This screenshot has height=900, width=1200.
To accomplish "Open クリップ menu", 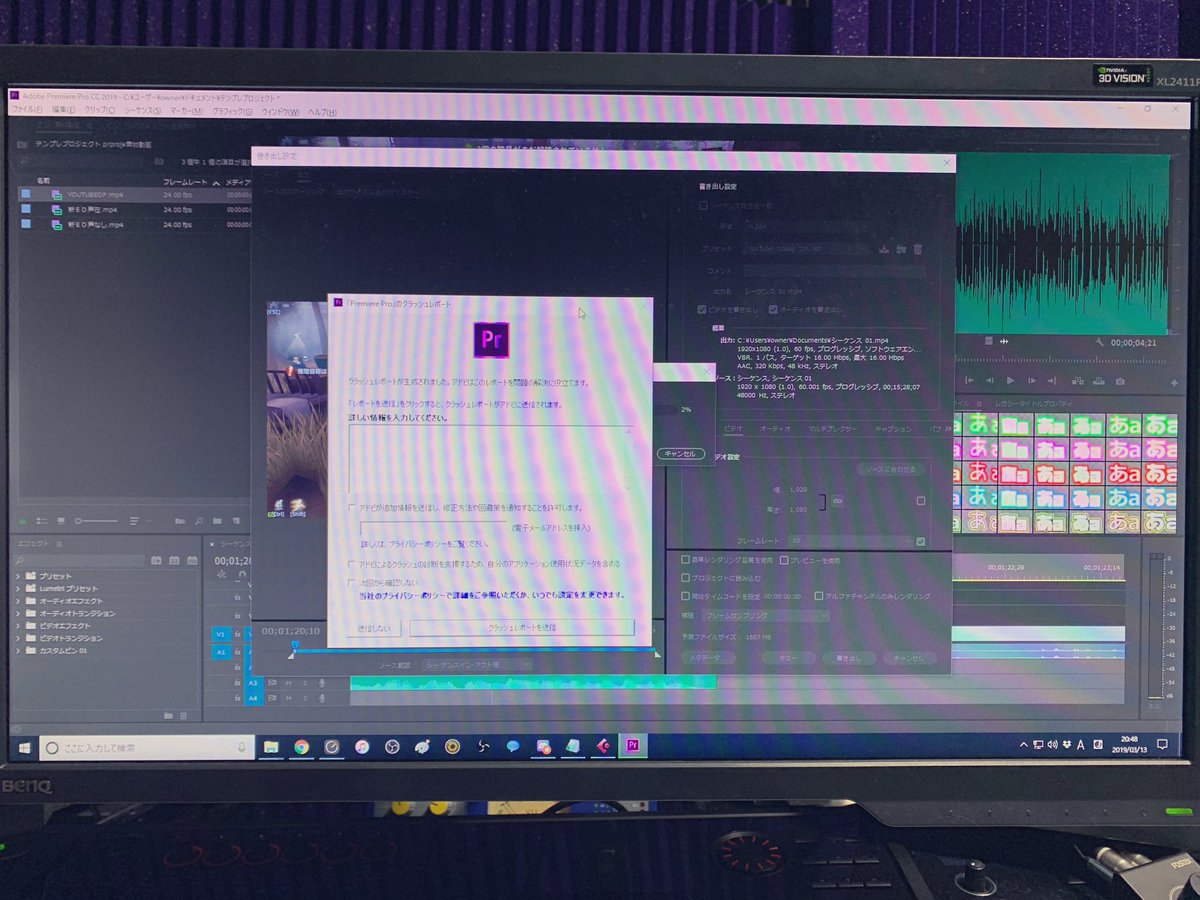I will (100, 111).
